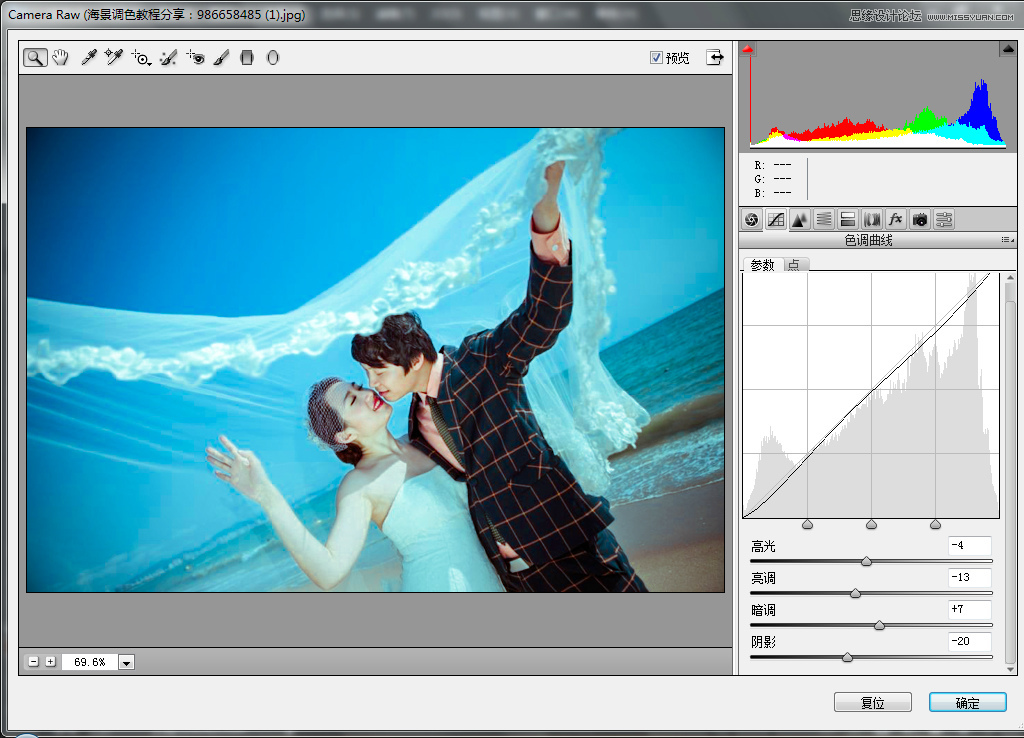Screen dimensions: 1024x738
Task: Select the Zoom magnifier tool
Action: tap(35, 58)
